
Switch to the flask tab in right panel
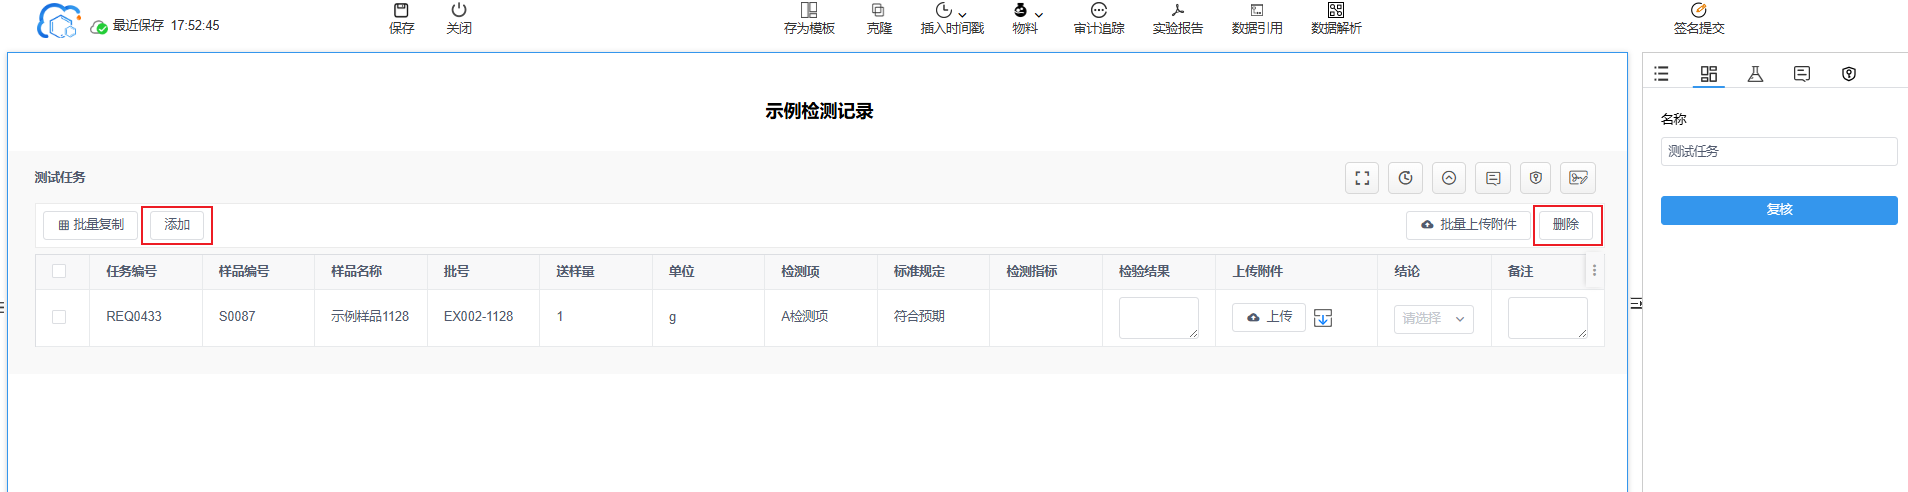[1755, 74]
